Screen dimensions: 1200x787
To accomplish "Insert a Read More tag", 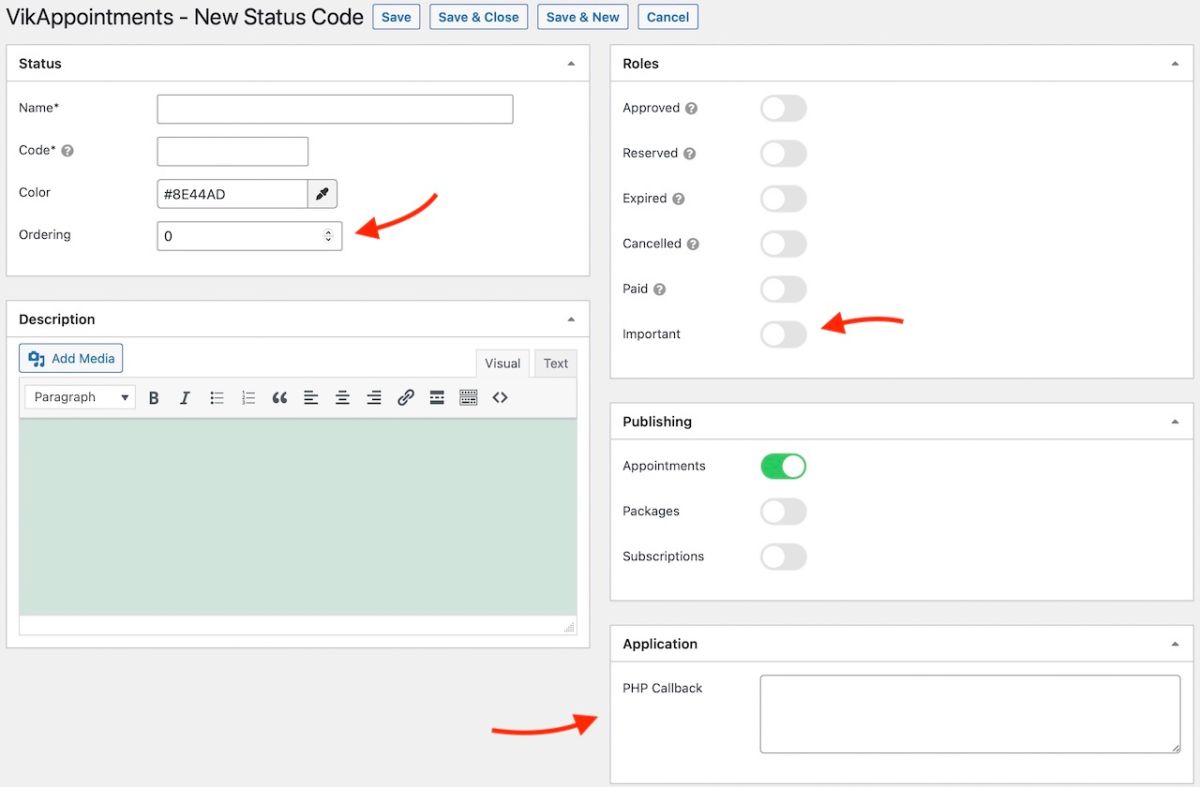I will [437, 398].
